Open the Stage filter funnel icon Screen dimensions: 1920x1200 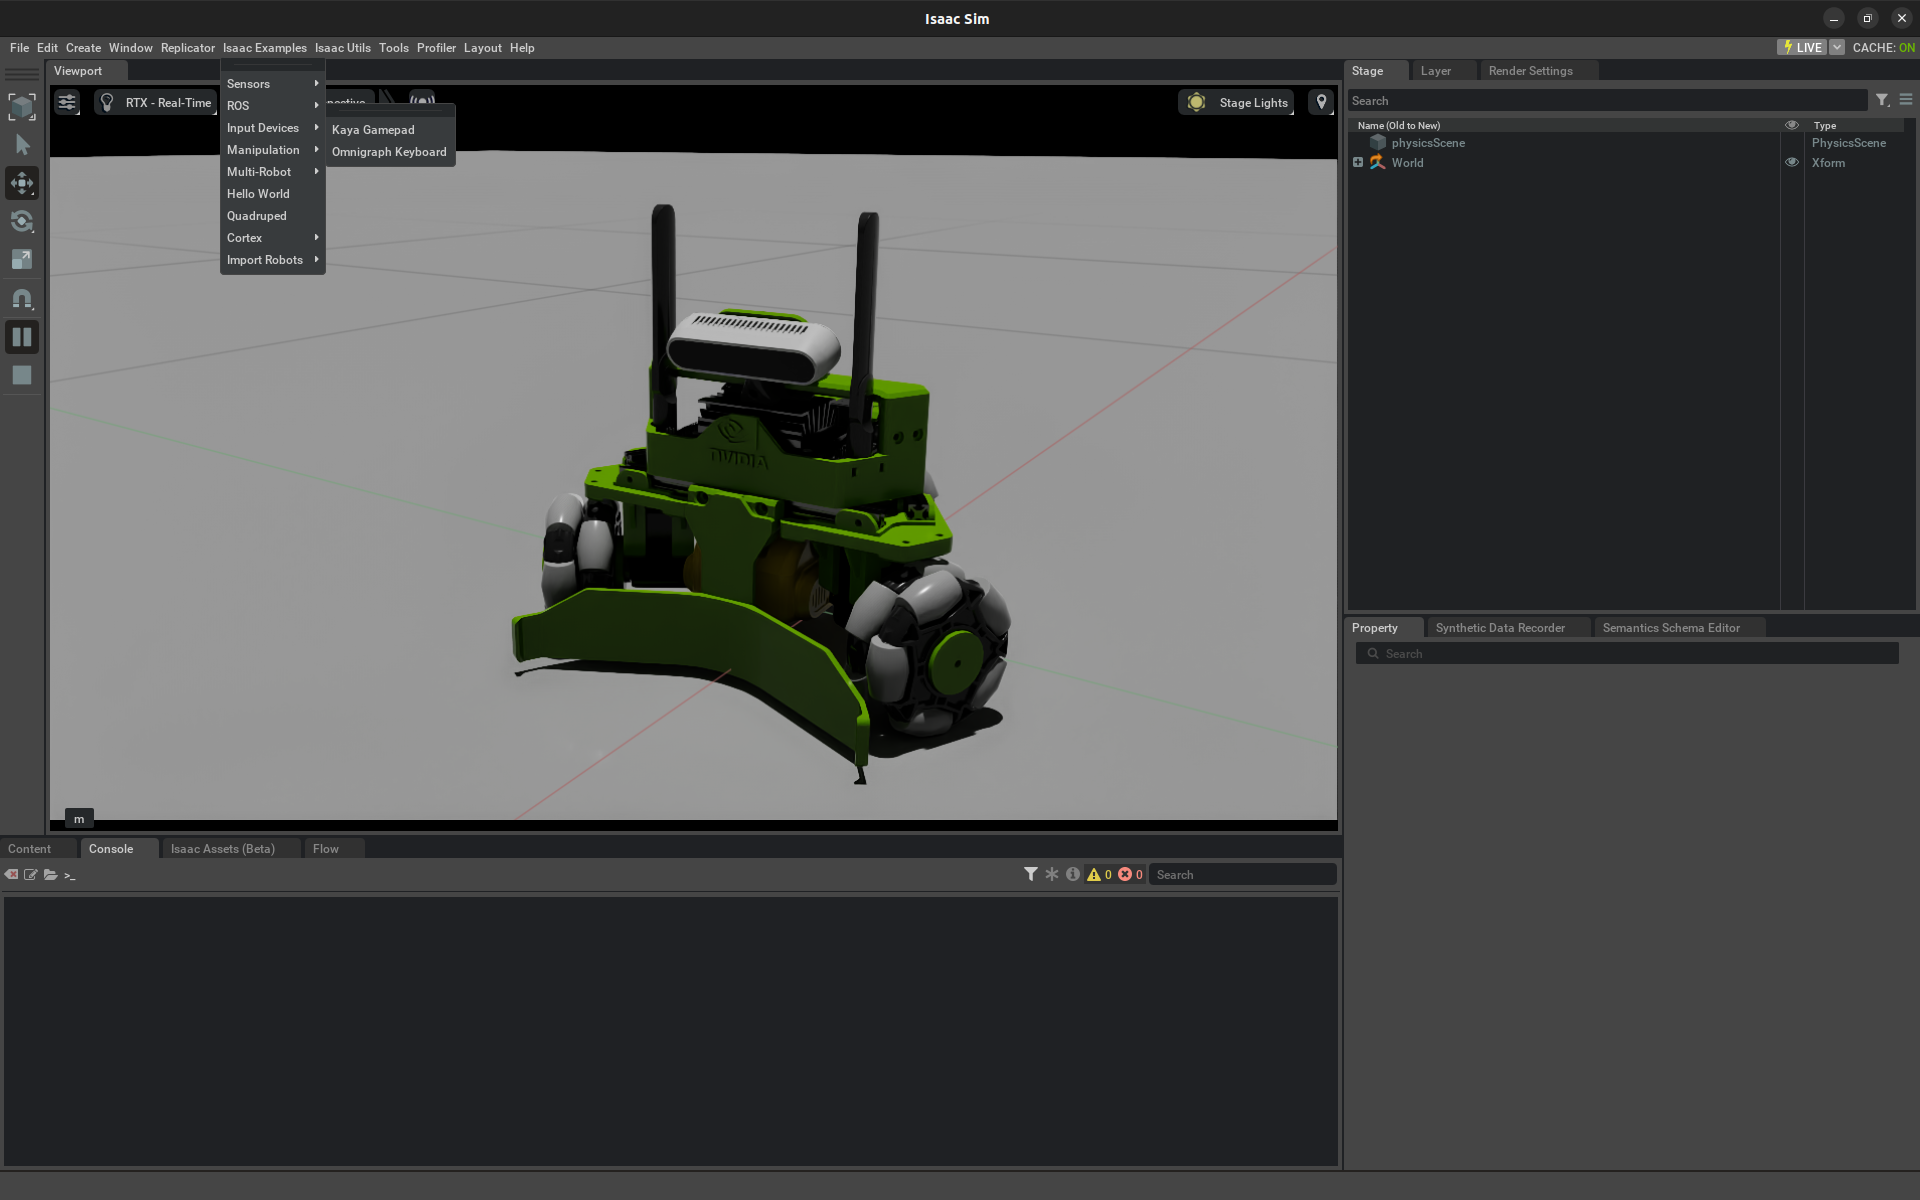tap(1882, 100)
